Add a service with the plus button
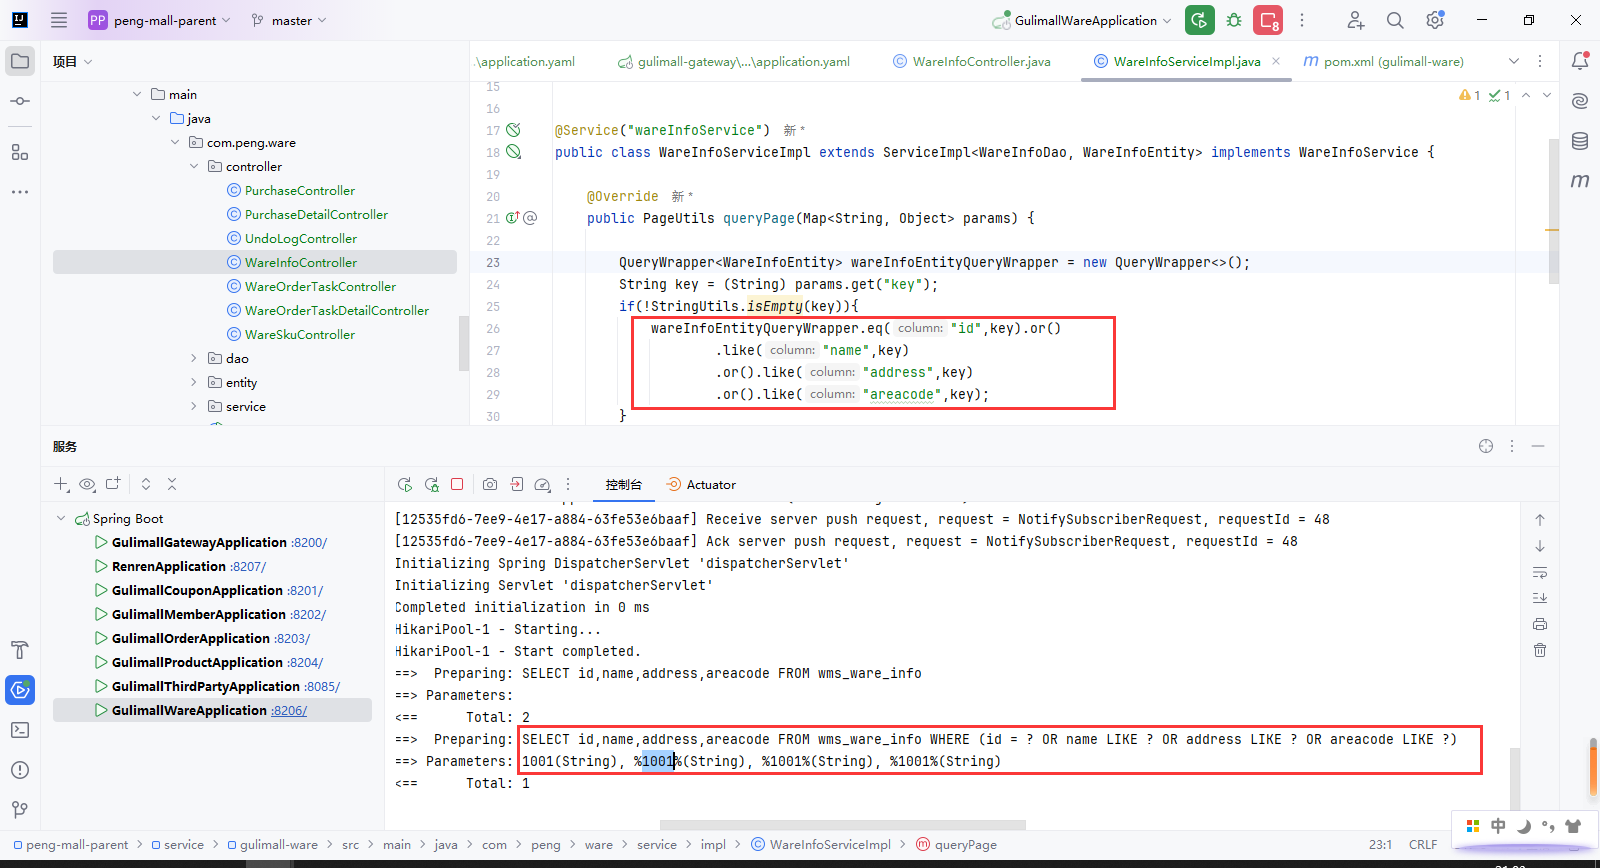 pos(61,484)
